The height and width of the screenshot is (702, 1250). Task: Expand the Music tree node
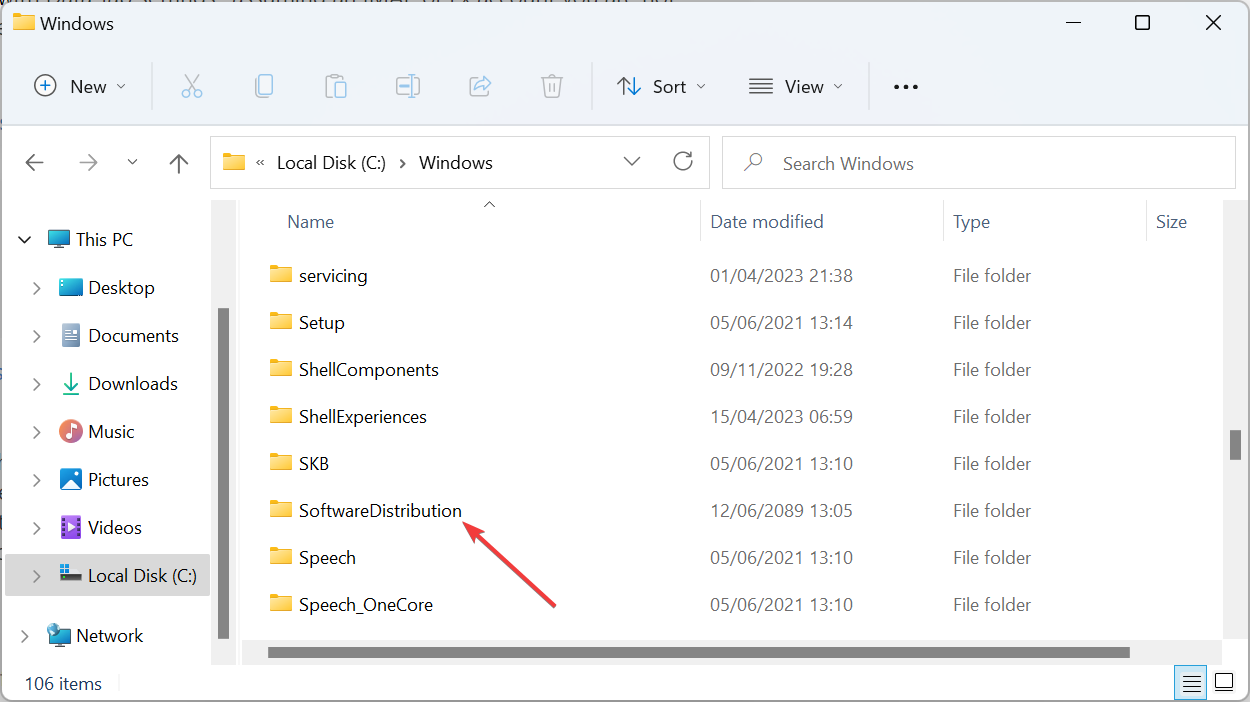coord(37,432)
